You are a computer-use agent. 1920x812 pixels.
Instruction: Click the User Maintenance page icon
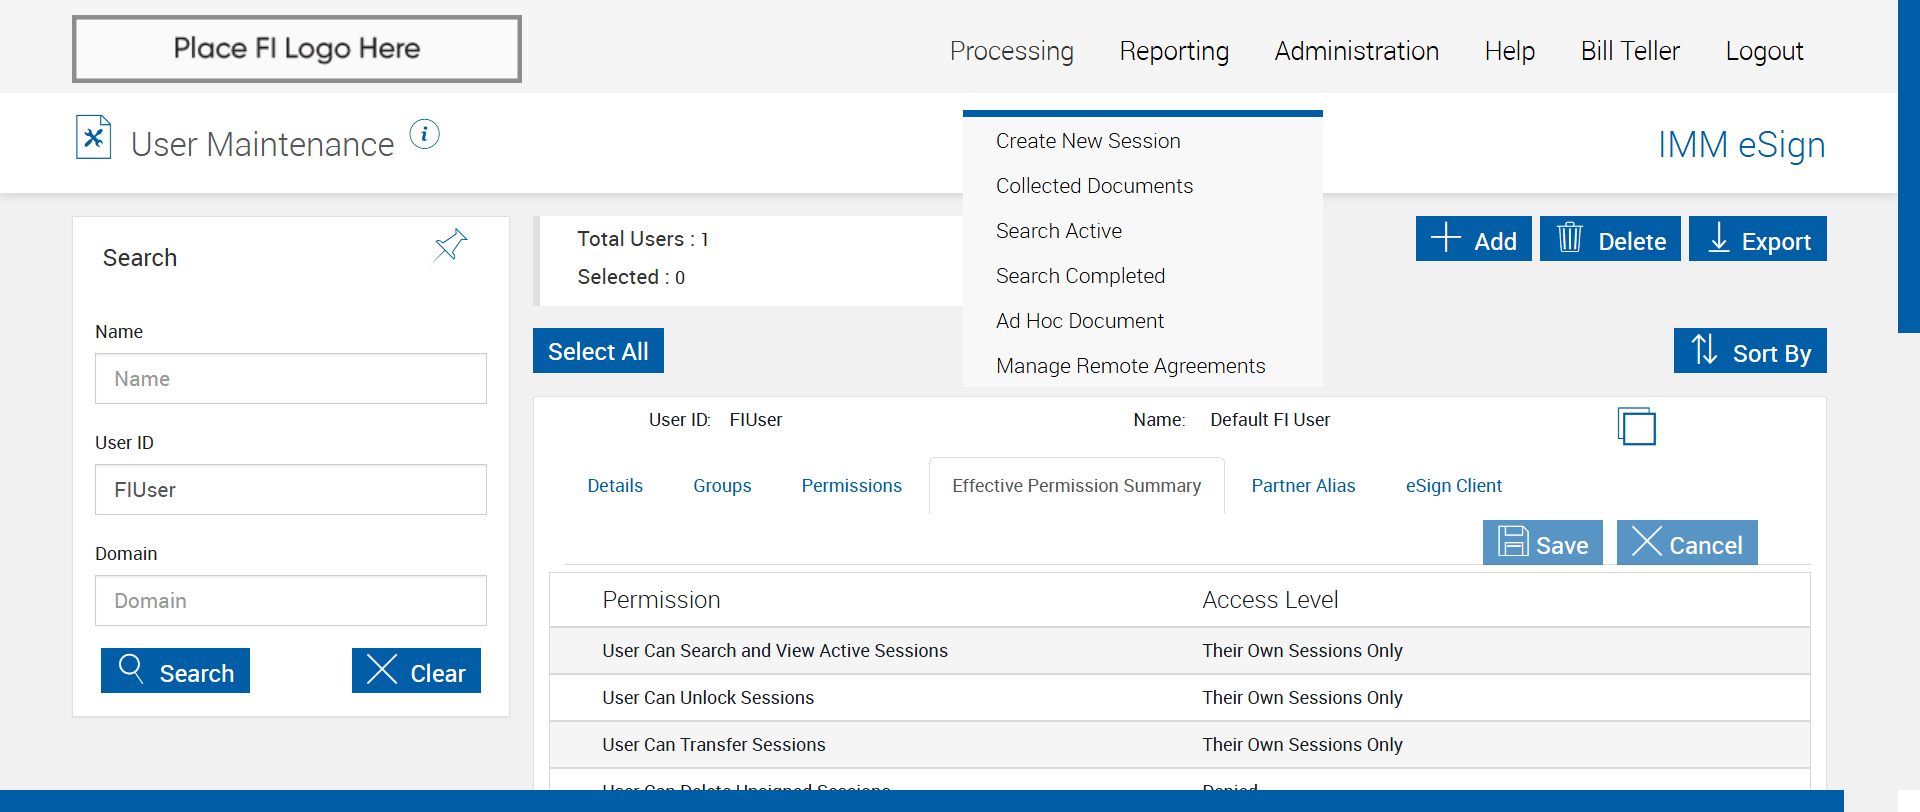tap(93, 138)
